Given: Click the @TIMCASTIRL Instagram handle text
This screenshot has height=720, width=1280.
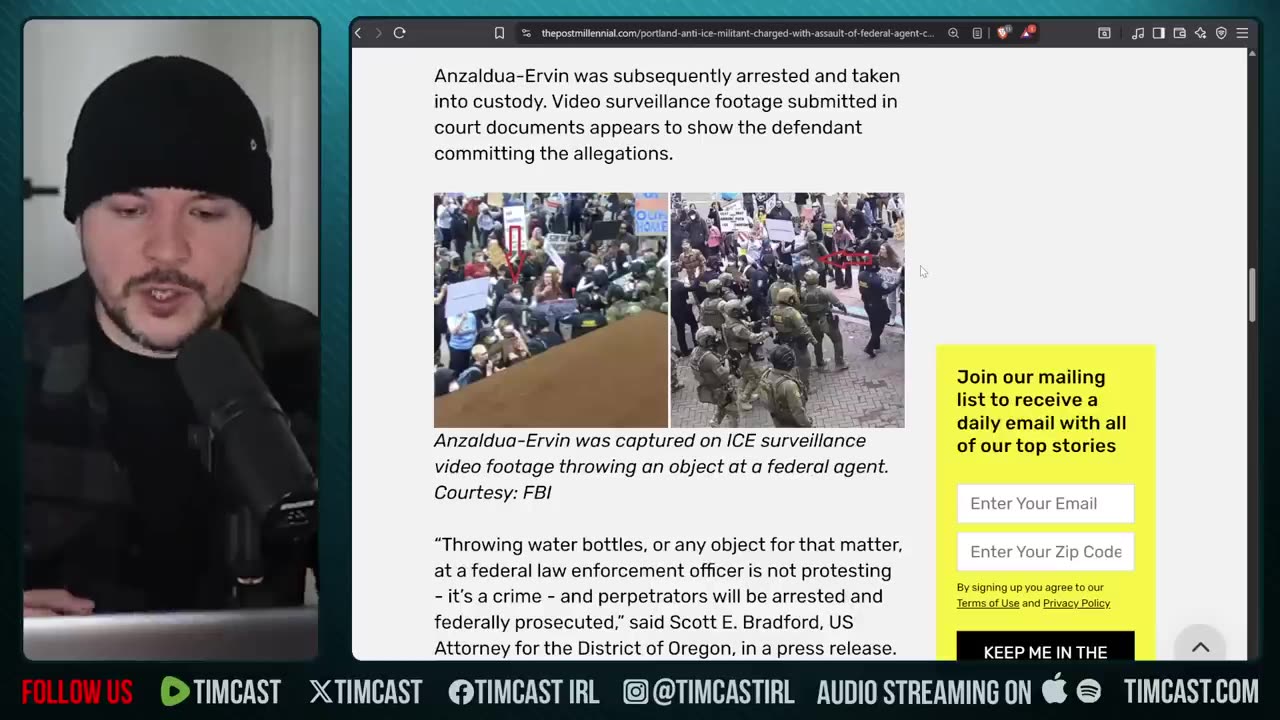Looking at the screenshot, I should [x=723, y=691].
